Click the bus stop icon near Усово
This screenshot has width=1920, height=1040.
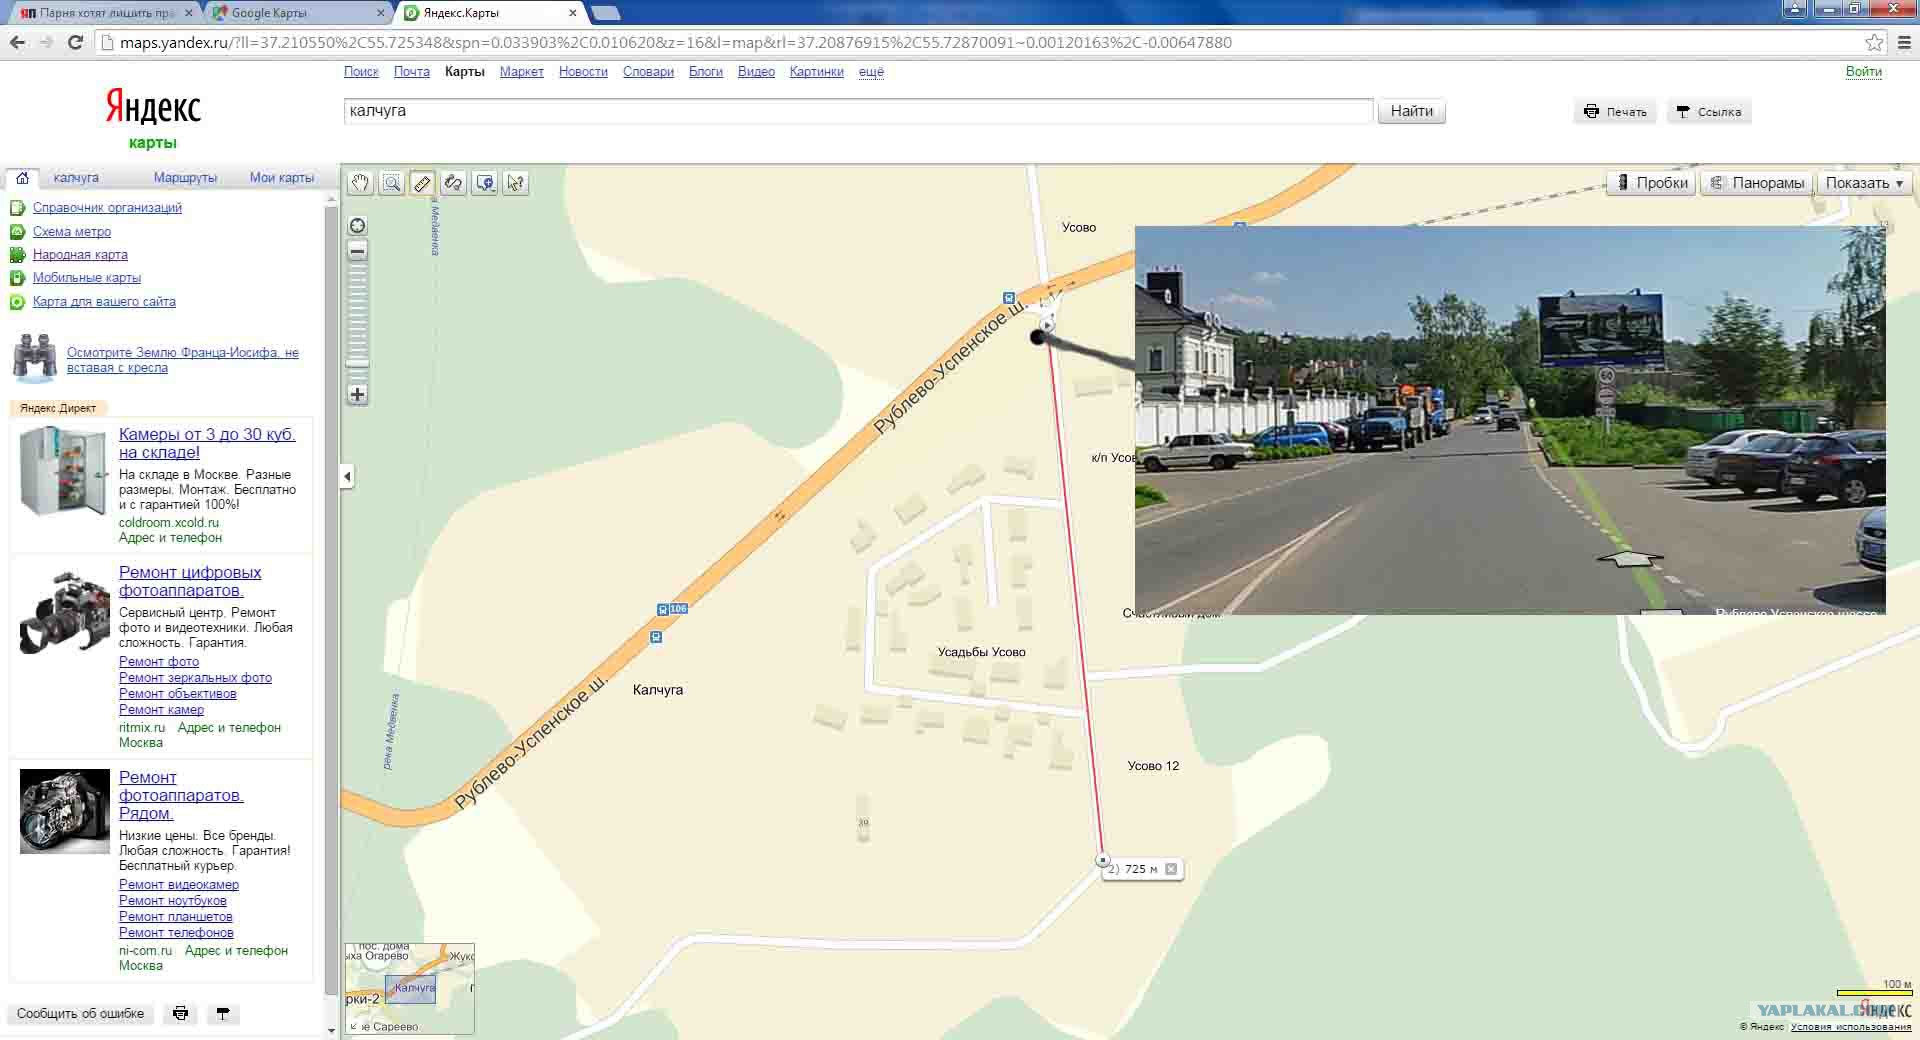[1009, 298]
